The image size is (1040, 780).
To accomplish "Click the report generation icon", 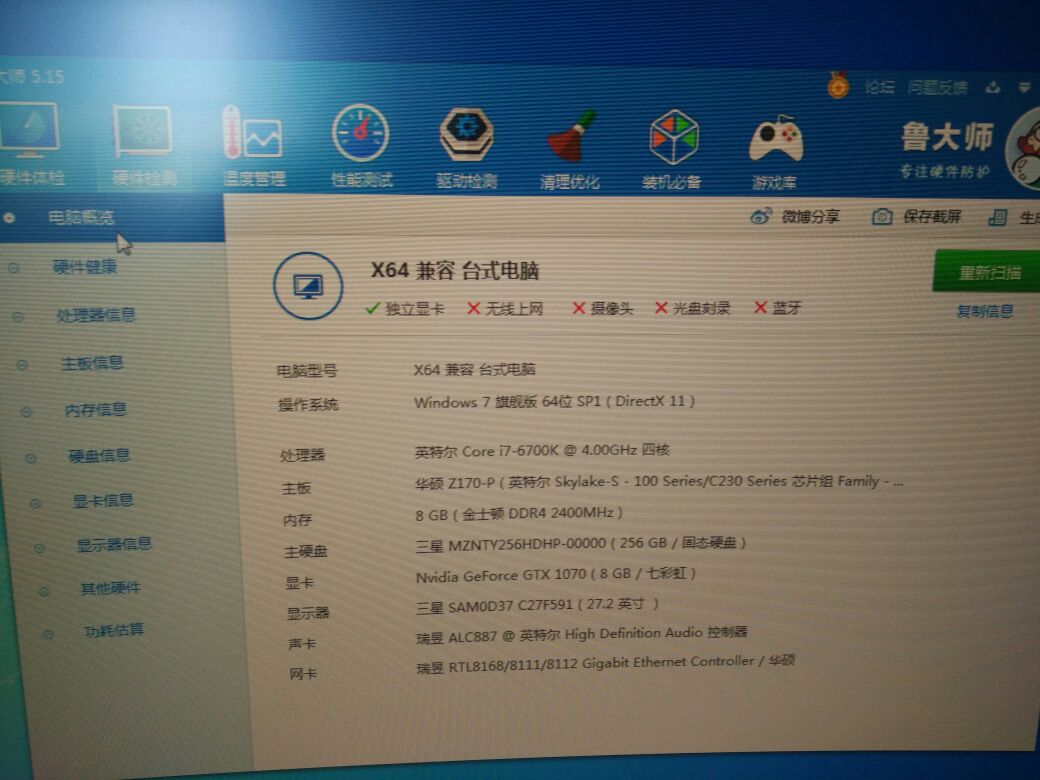I will tap(998, 217).
